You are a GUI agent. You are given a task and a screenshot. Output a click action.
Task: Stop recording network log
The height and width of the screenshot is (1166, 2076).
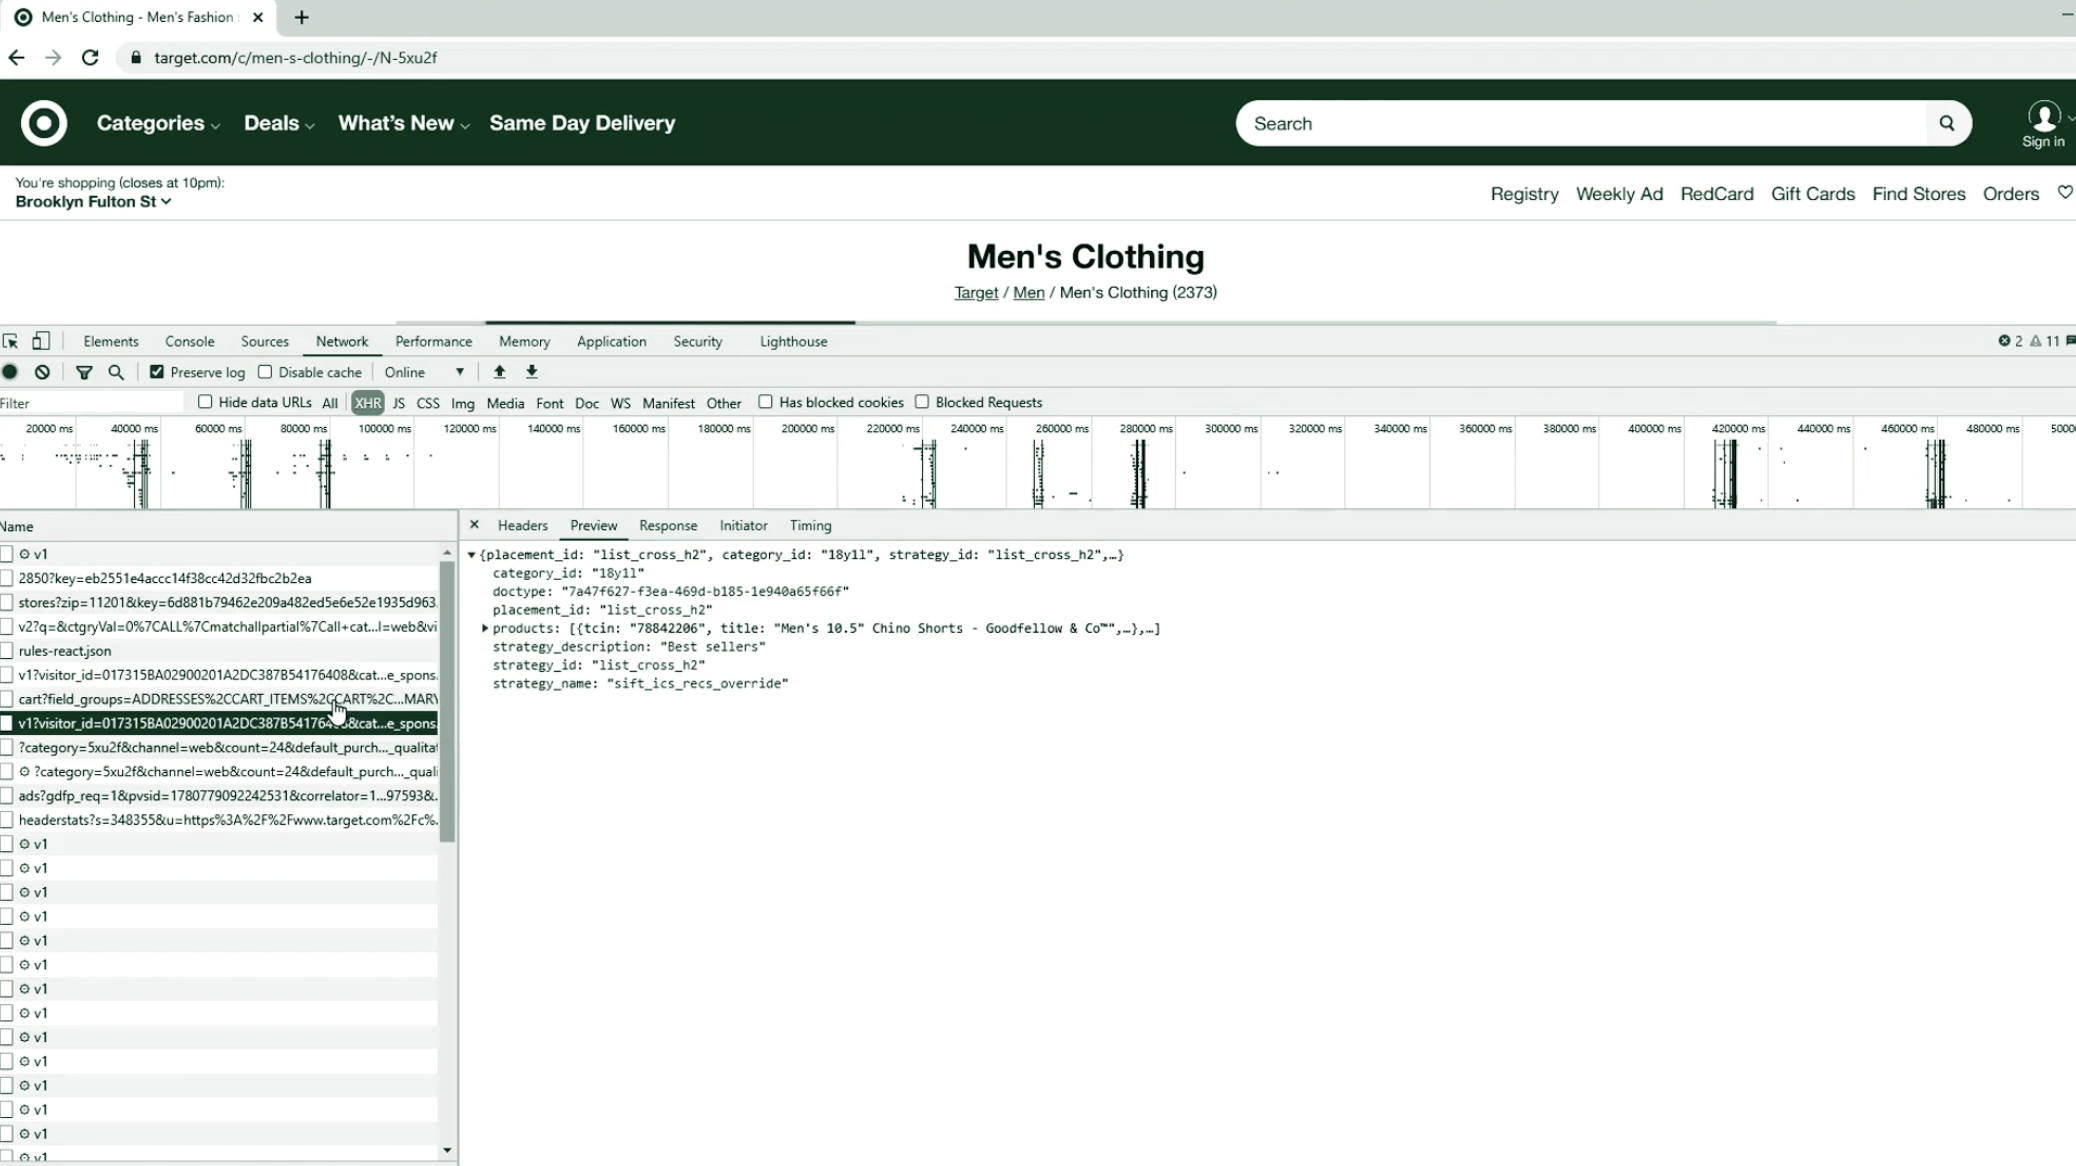point(10,372)
